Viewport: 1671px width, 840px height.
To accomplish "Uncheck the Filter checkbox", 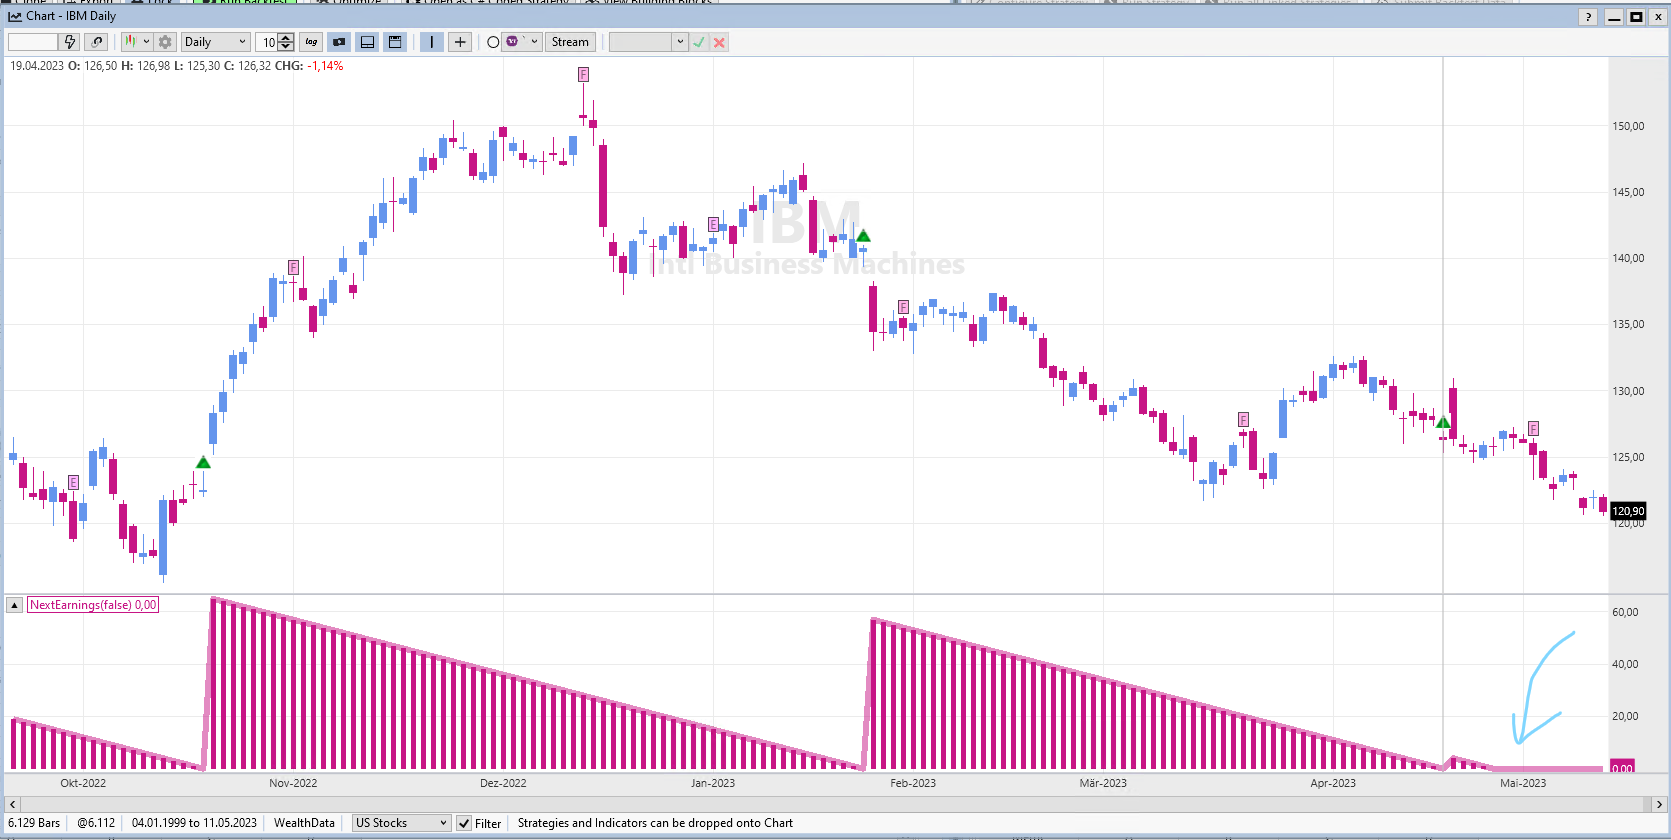I will [x=464, y=823].
